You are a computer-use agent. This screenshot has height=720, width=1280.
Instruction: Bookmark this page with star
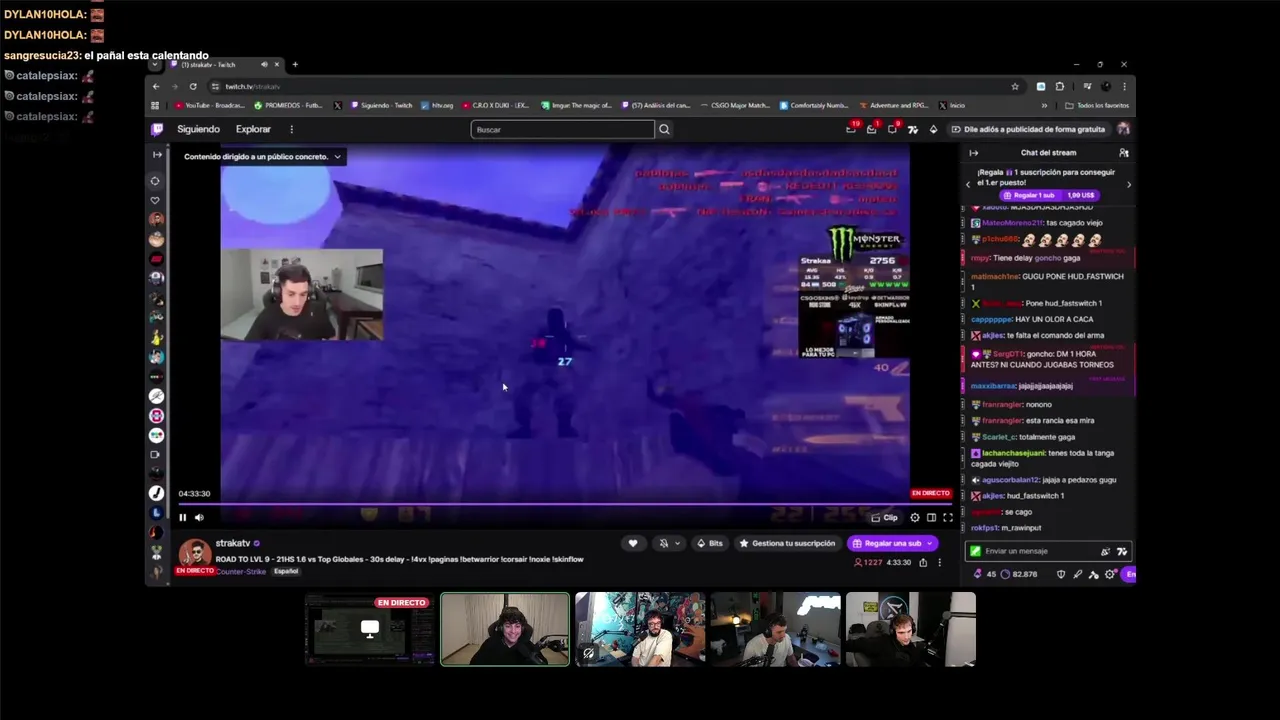coord(1015,86)
